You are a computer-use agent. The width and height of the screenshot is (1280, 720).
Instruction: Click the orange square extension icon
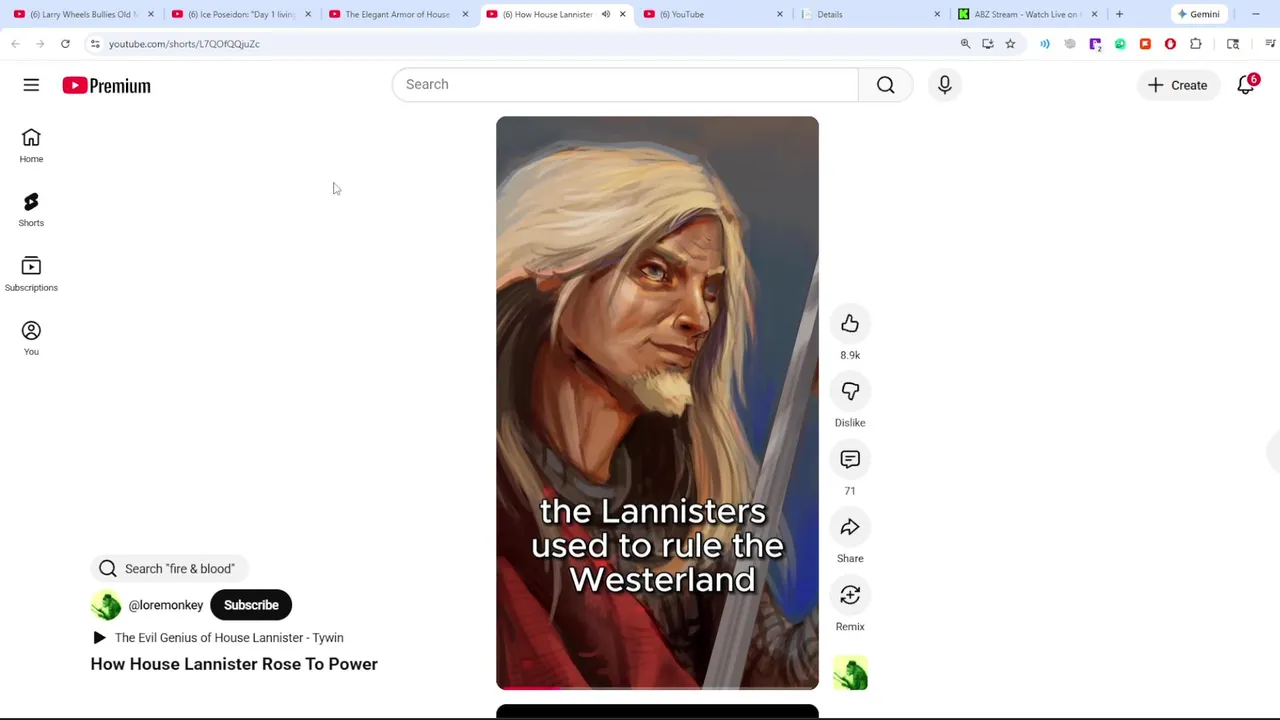pyautogui.click(x=1145, y=44)
